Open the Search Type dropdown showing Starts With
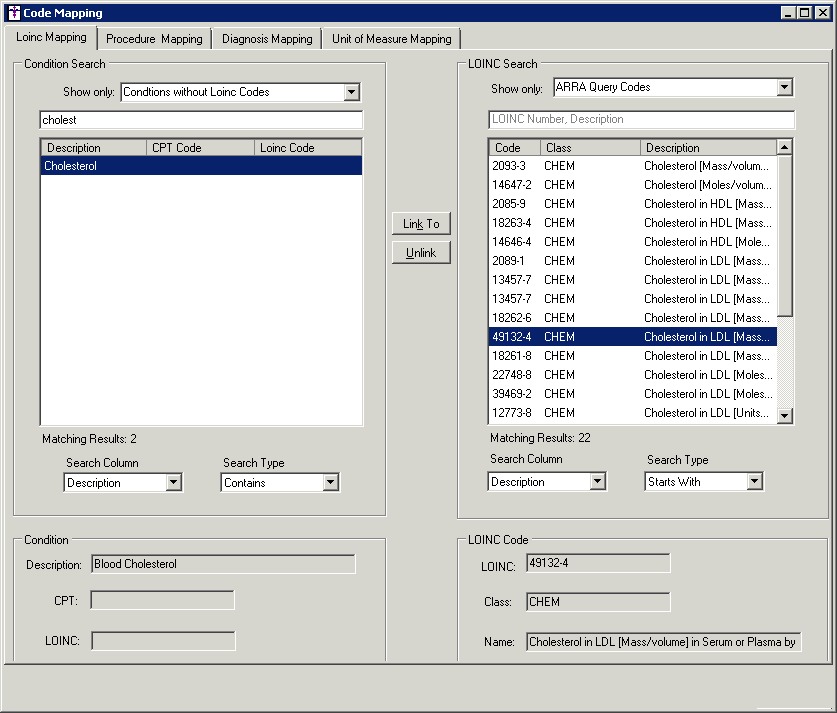This screenshot has height=713, width=837. 754,481
